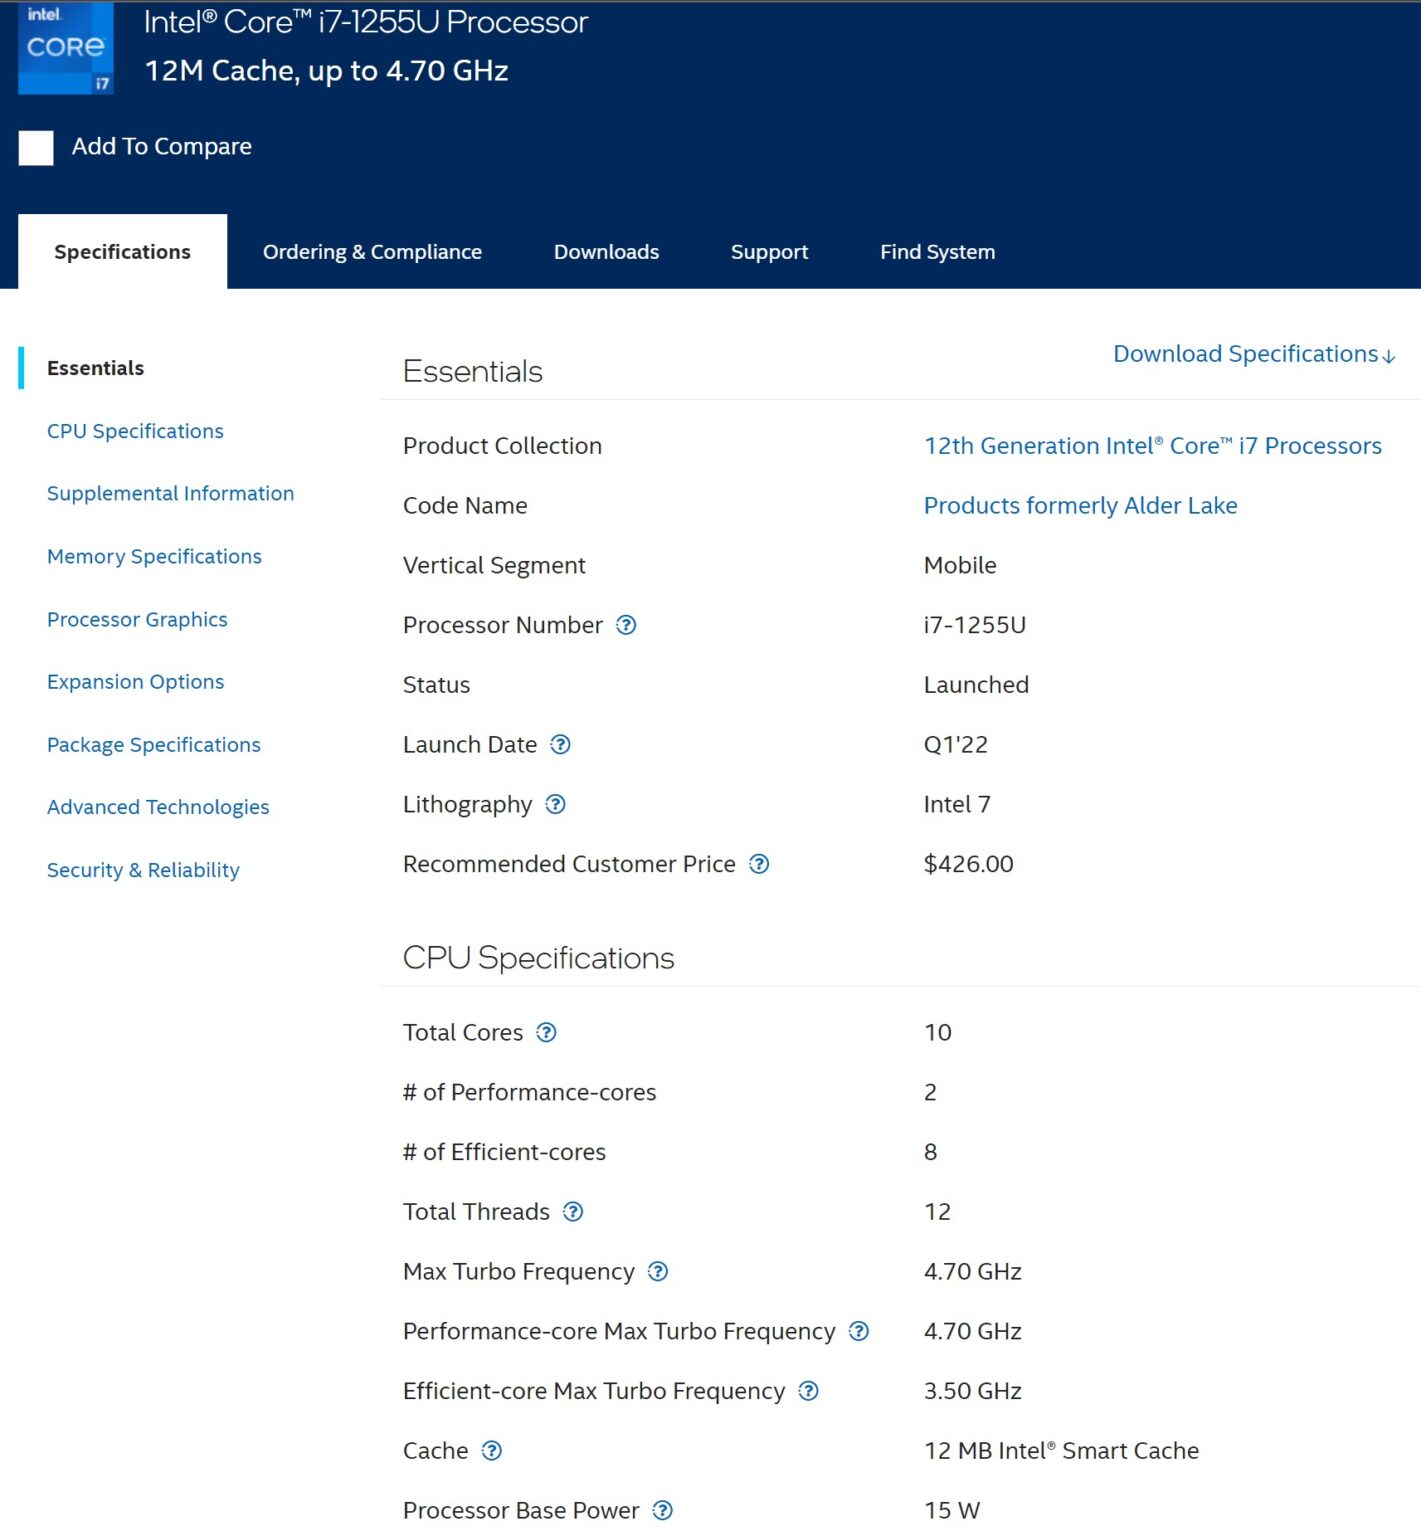Show Total Cores help icon info
This screenshot has height=1536, width=1421.
tap(546, 1032)
